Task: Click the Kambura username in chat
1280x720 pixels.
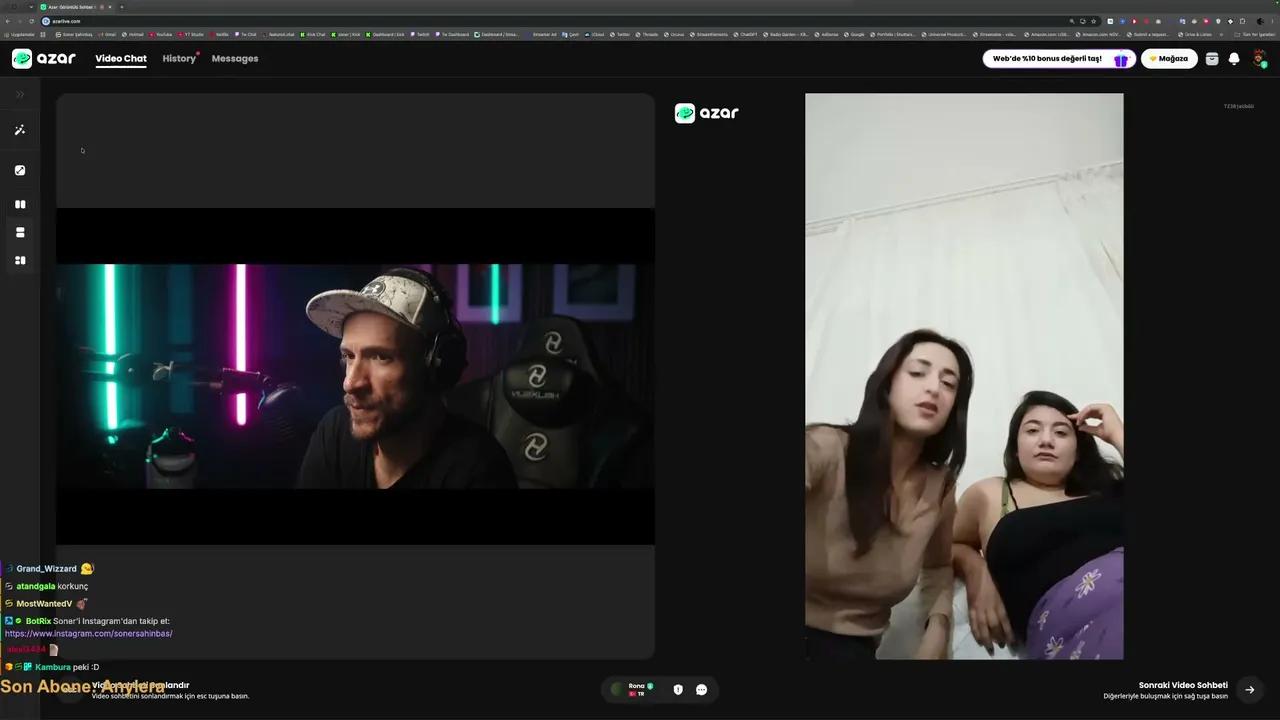Action: 53,667
